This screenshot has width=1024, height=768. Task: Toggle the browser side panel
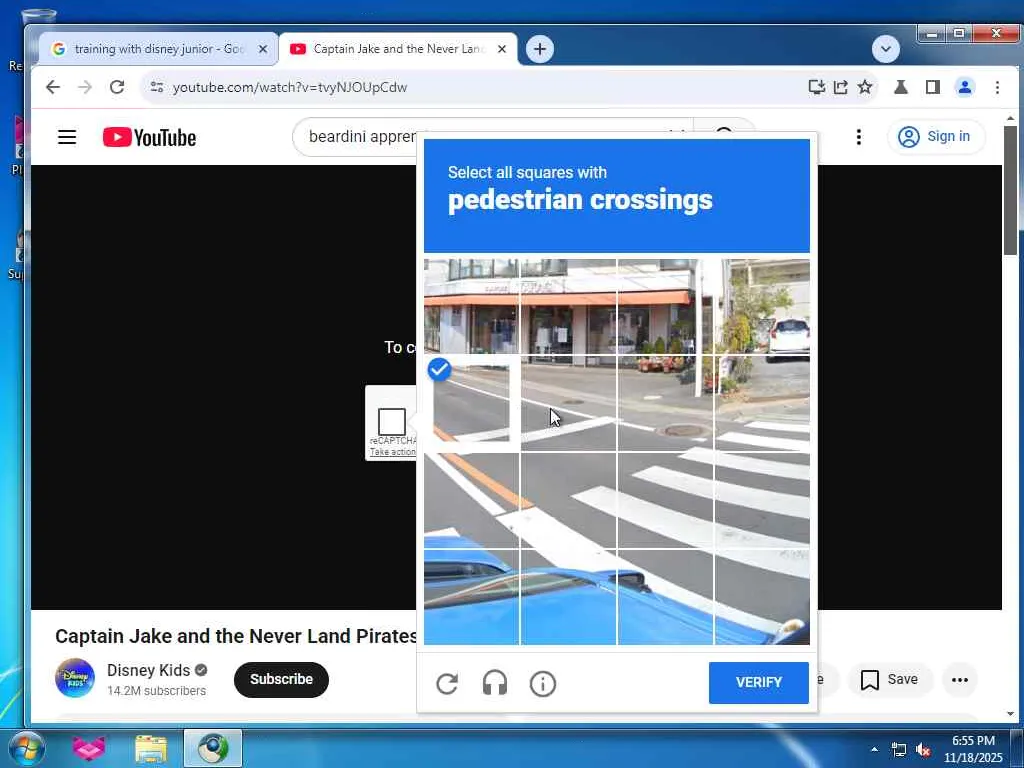[x=933, y=87]
